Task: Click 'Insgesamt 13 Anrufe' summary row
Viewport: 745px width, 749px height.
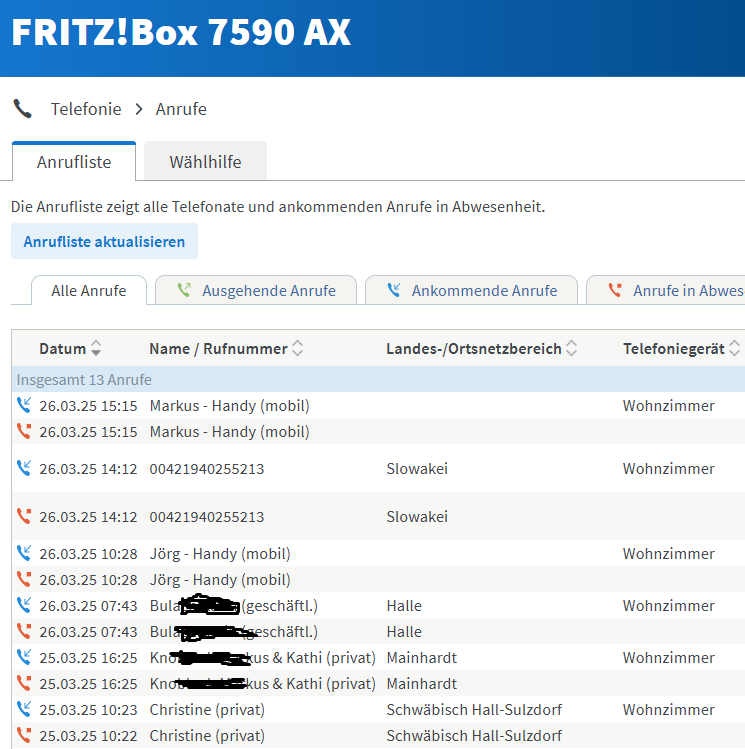Action: [378, 379]
